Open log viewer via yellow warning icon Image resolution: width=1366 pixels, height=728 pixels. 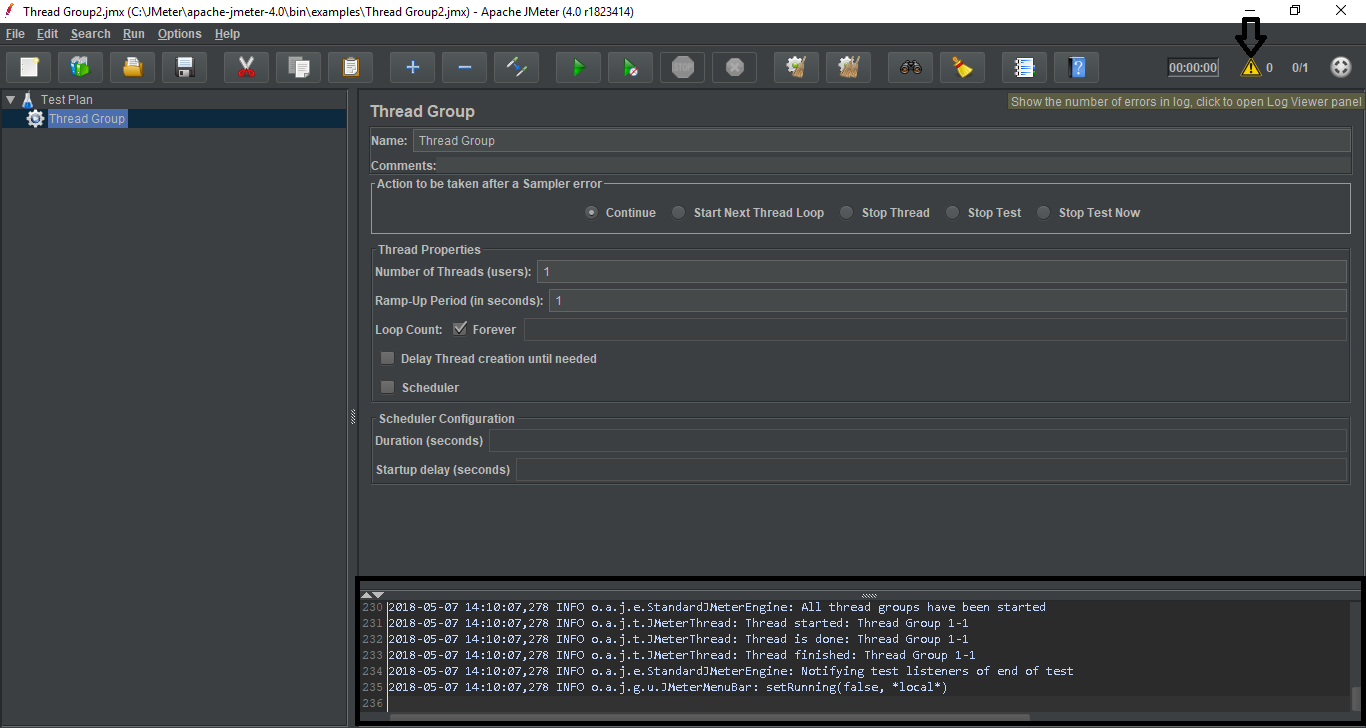pos(1251,68)
